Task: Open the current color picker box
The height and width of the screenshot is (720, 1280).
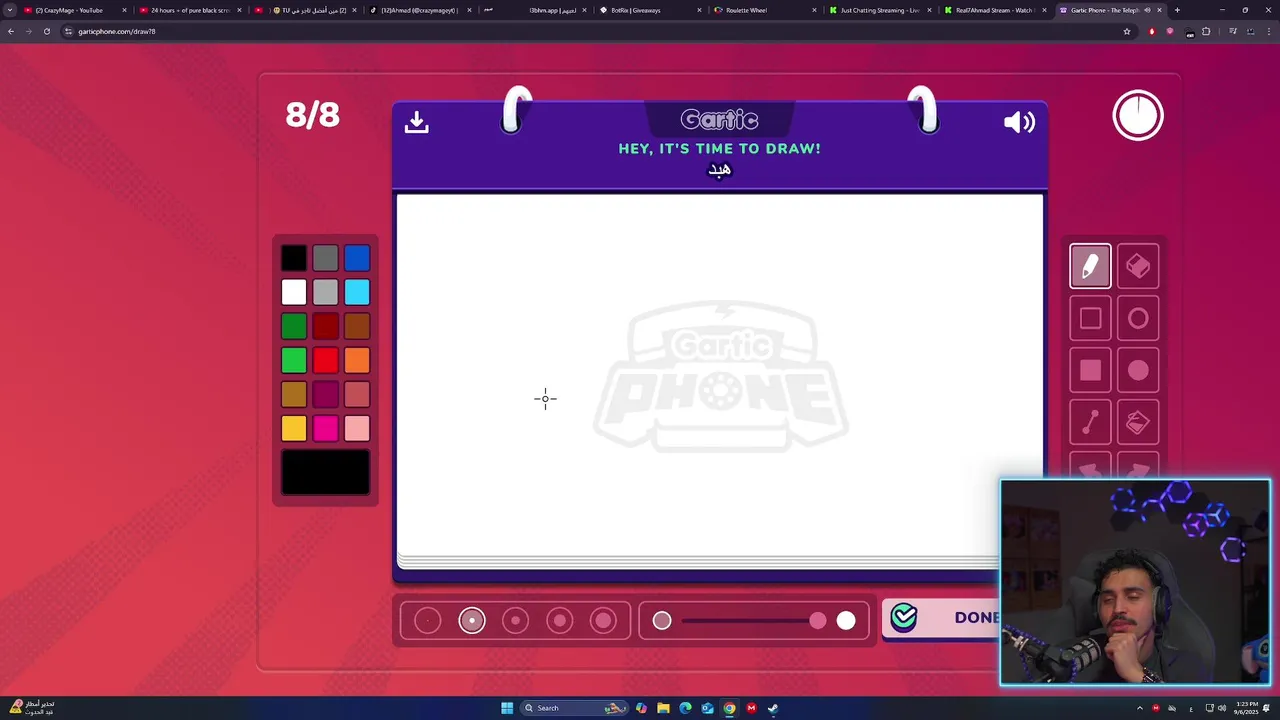Action: coord(326,472)
